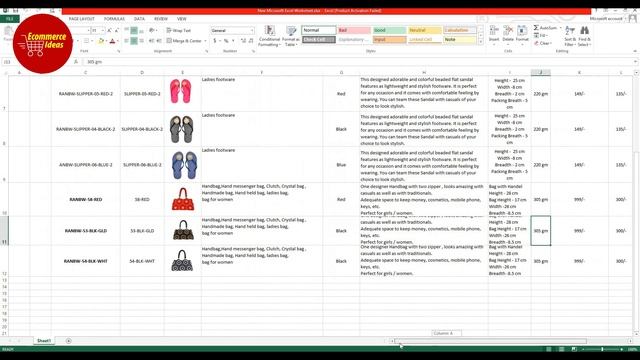The height and width of the screenshot is (360, 640).
Task: Click the orientation text angle icon
Action: pyautogui.click(x=152, y=31)
